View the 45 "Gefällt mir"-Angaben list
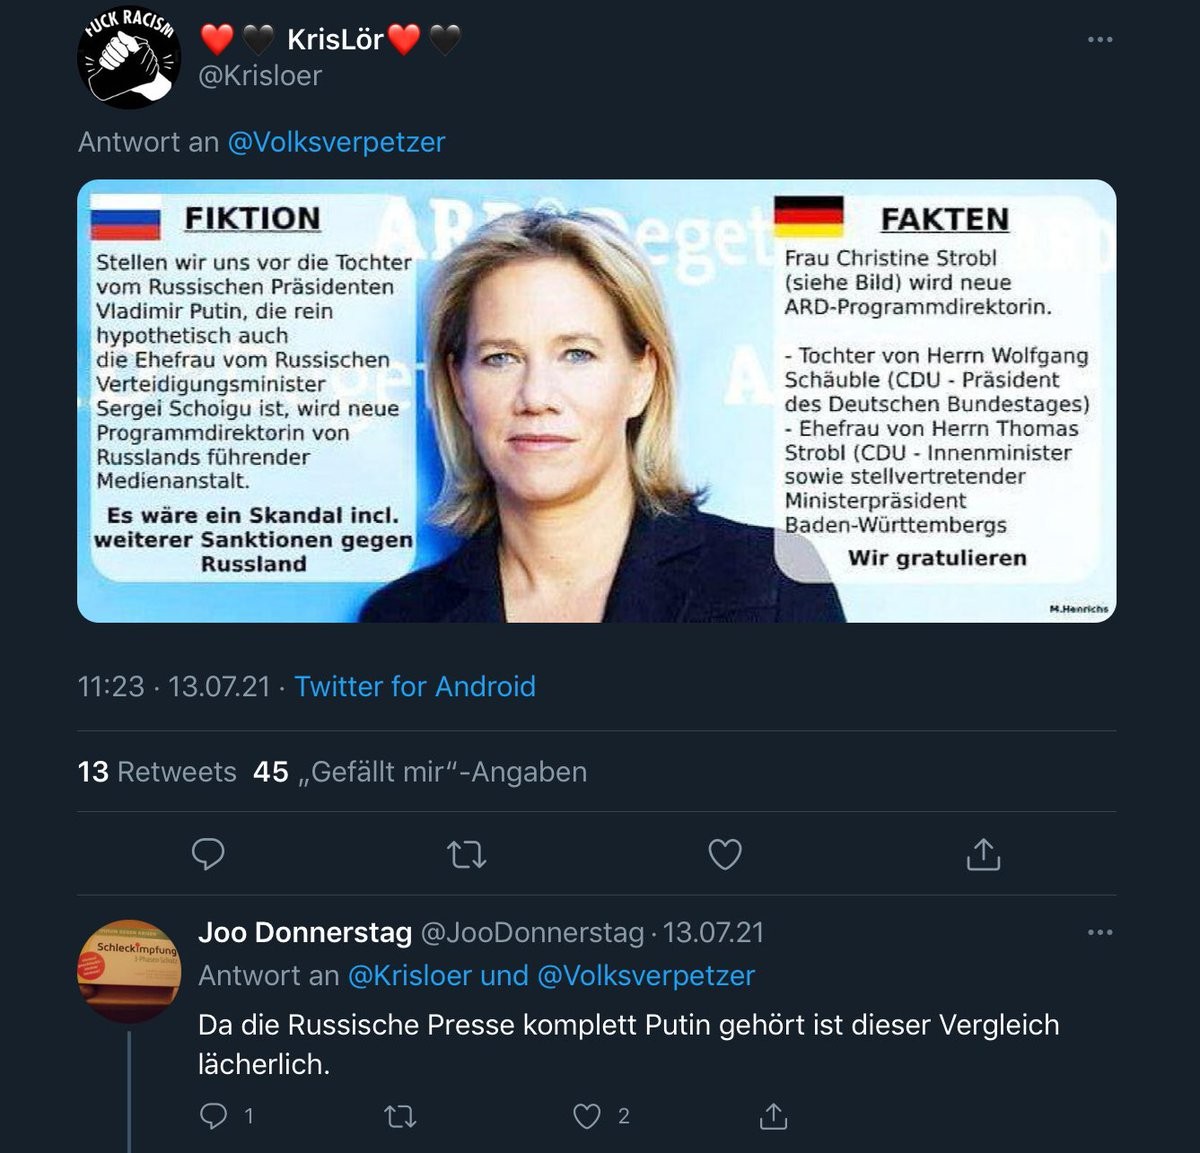This screenshot has width=1200, height=1153. (420, 772)
